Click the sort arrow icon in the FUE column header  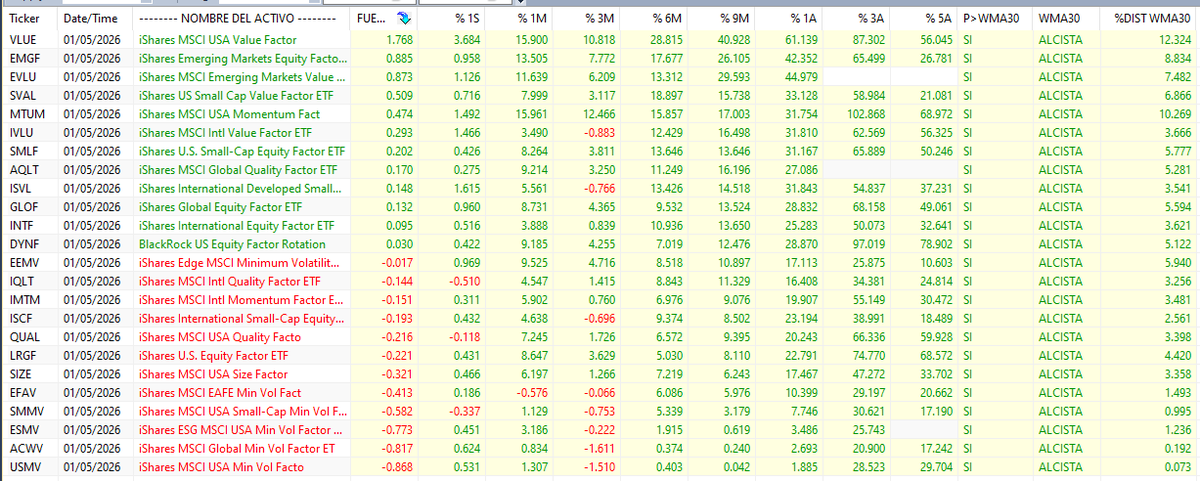[402, 19]
